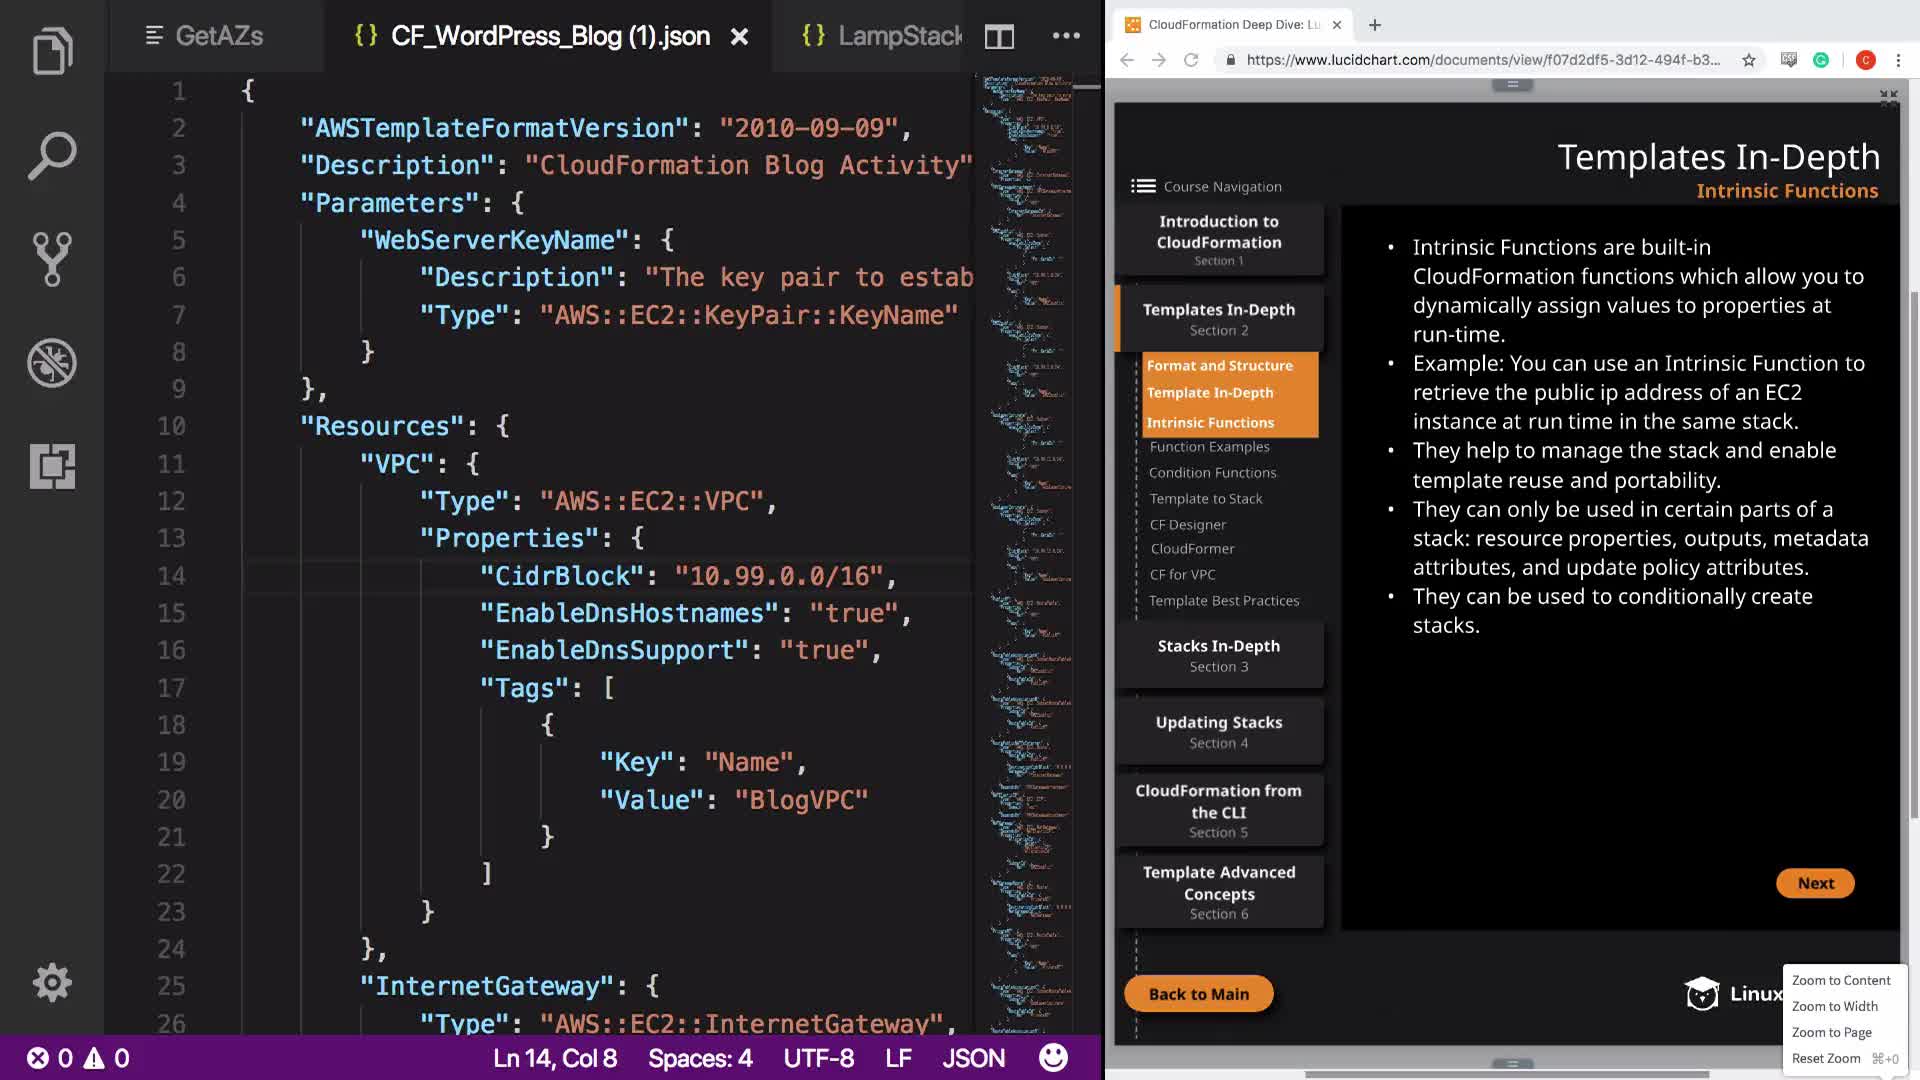Open Chrome's three-dot menu

(x=1898, y=60)
